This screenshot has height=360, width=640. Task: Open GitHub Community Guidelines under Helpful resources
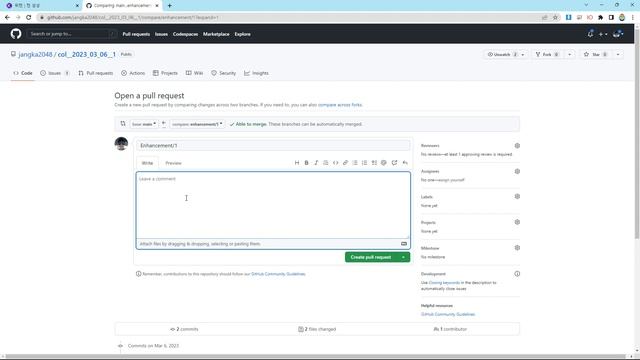point(448,314)
